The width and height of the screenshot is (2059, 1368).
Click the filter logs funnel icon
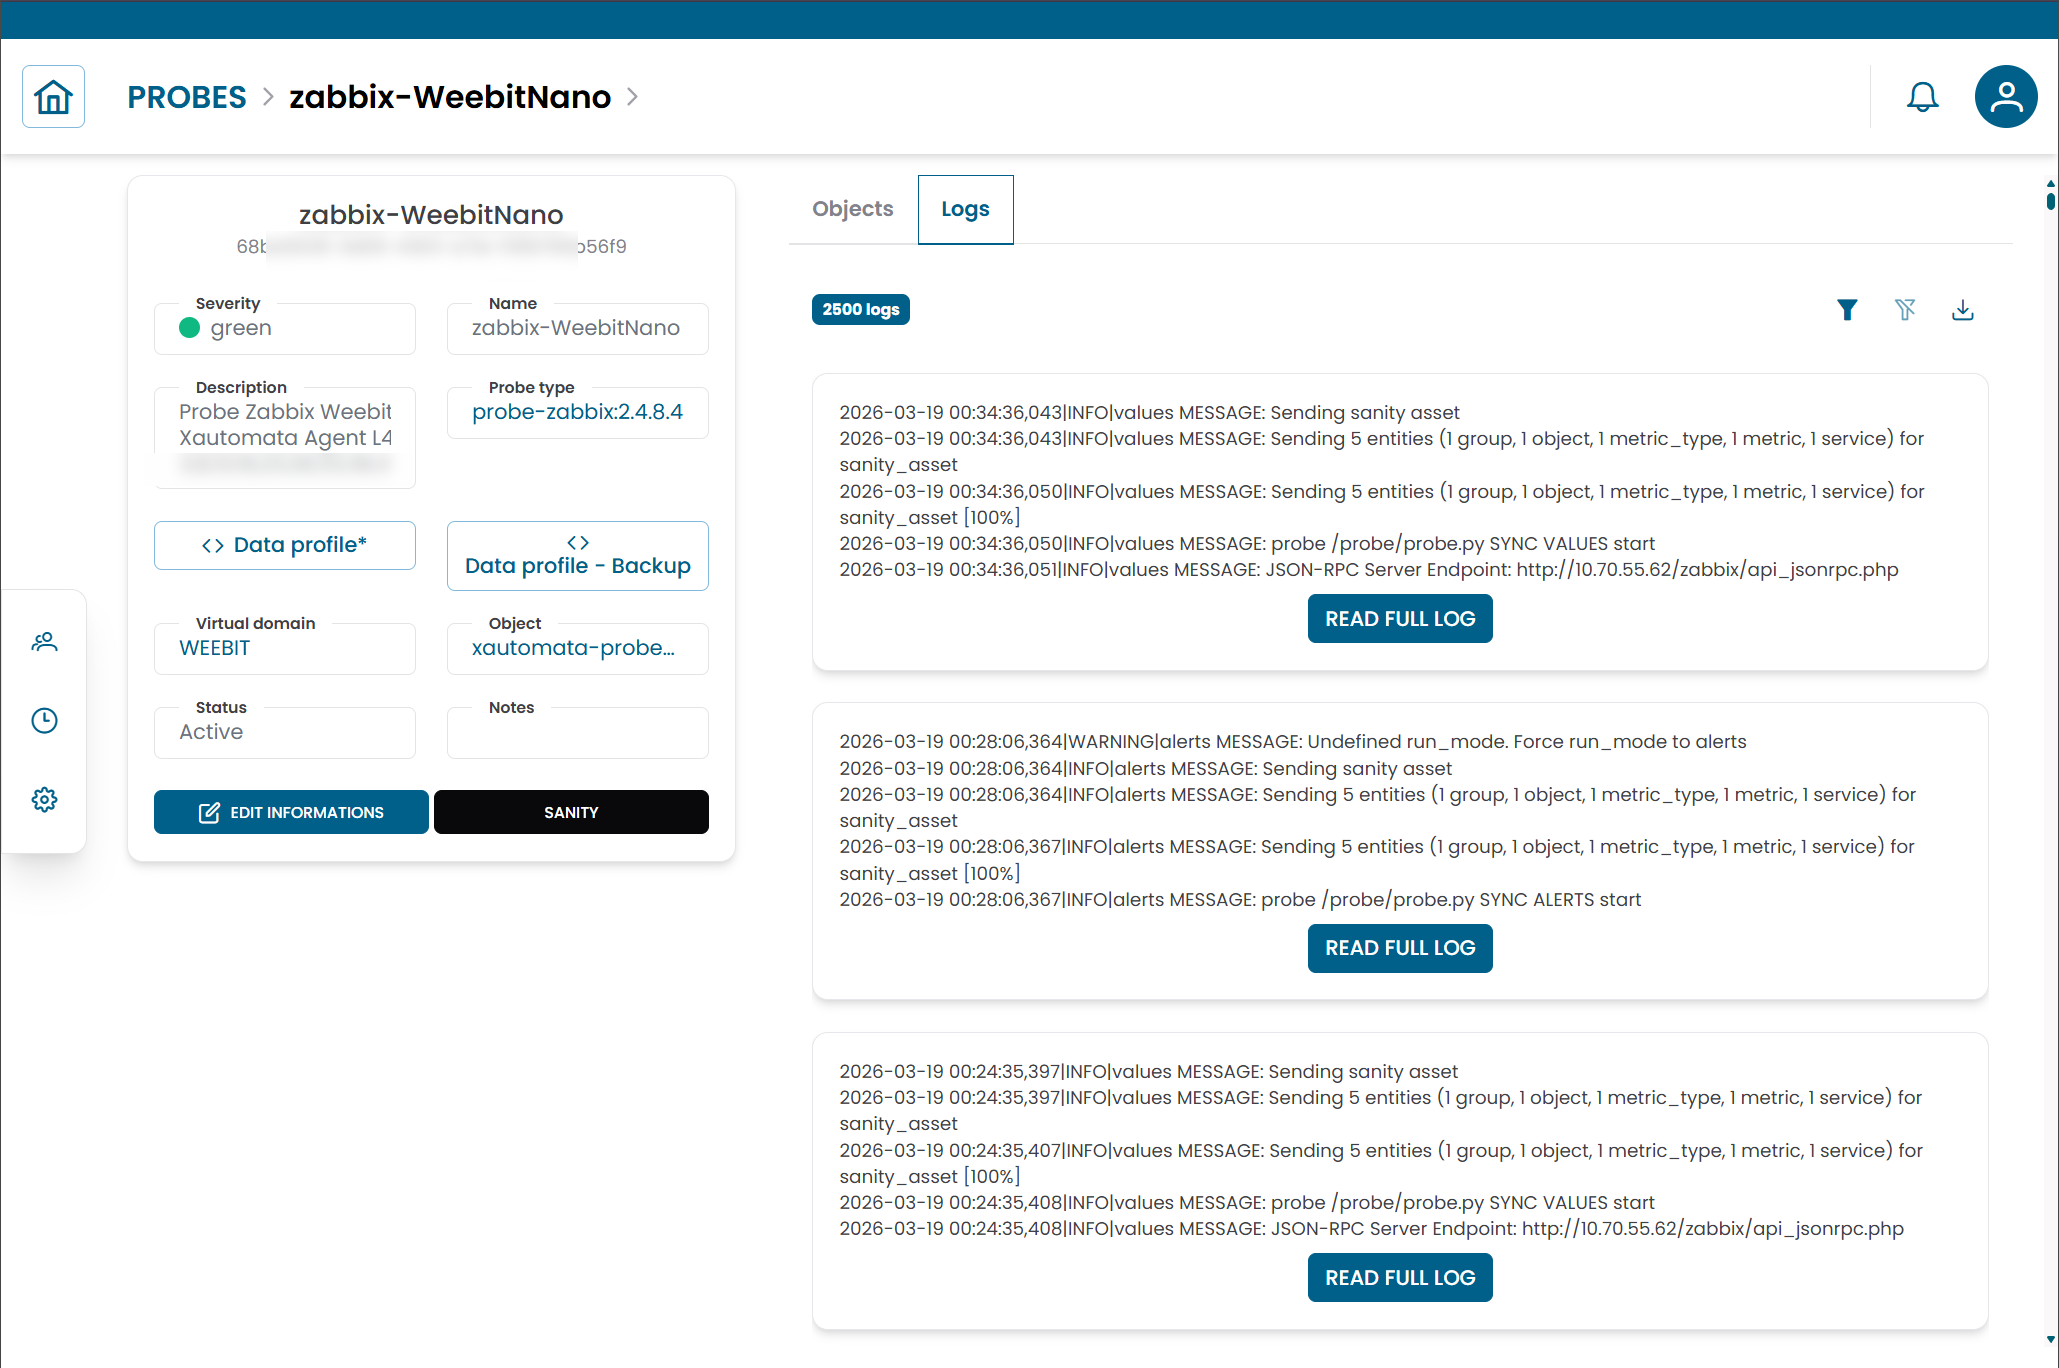pos(1847,310)
